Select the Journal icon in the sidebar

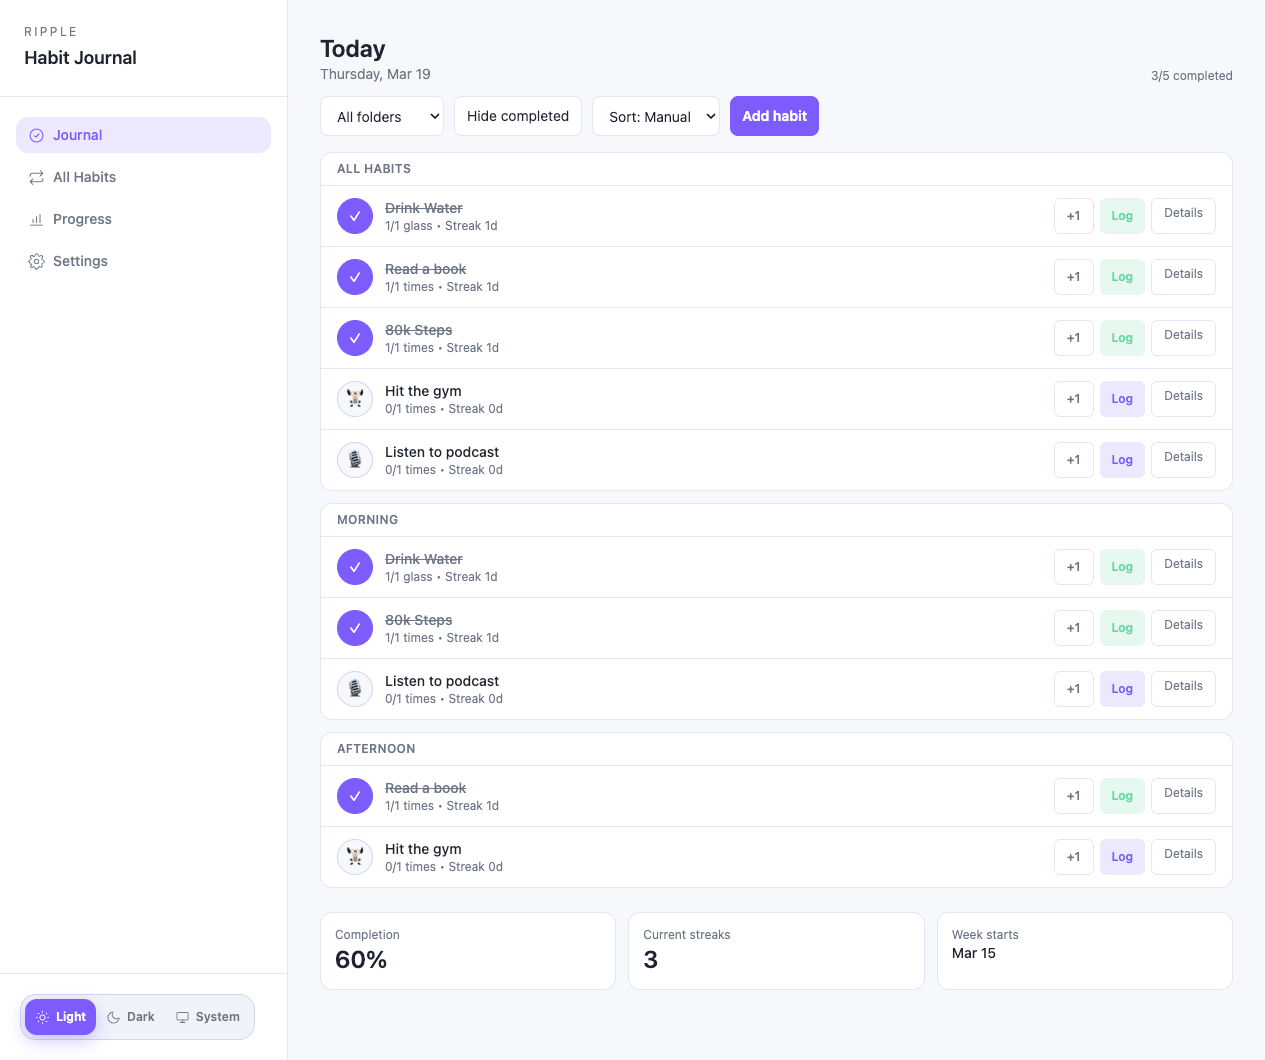(37, 135)
